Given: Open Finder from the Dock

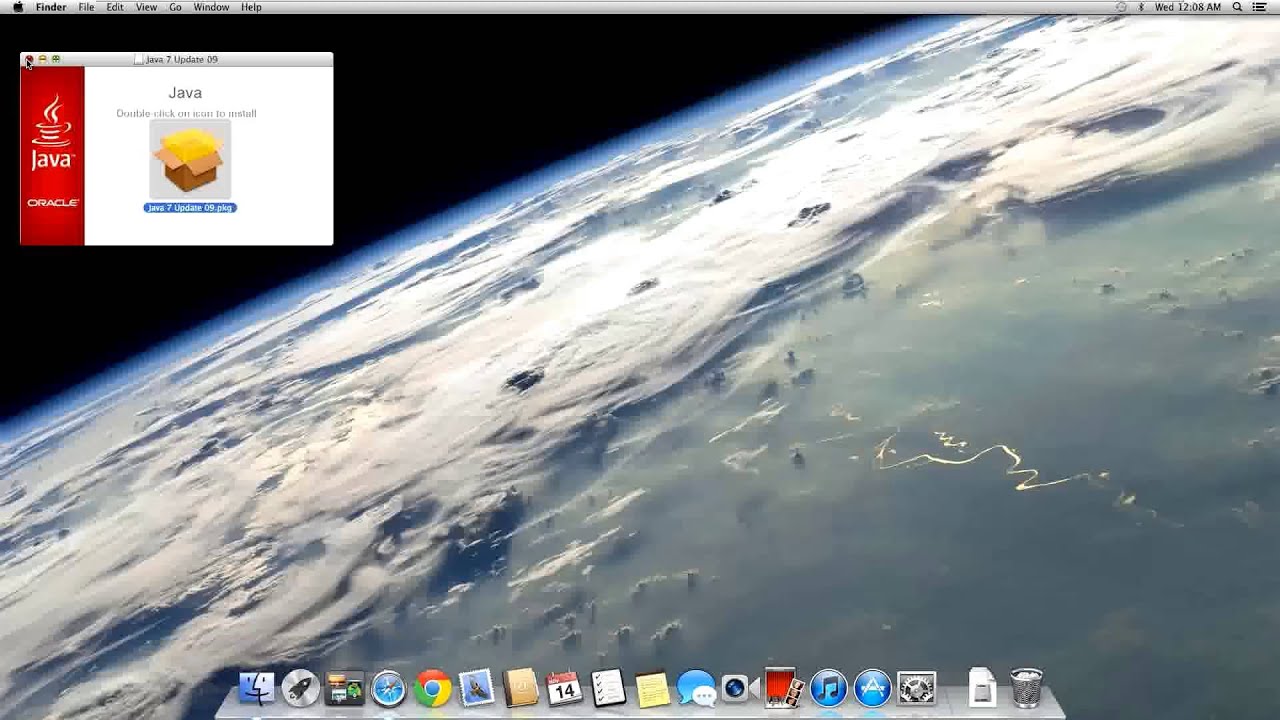Looking at the screenshot, I should (x=257, y=688).
